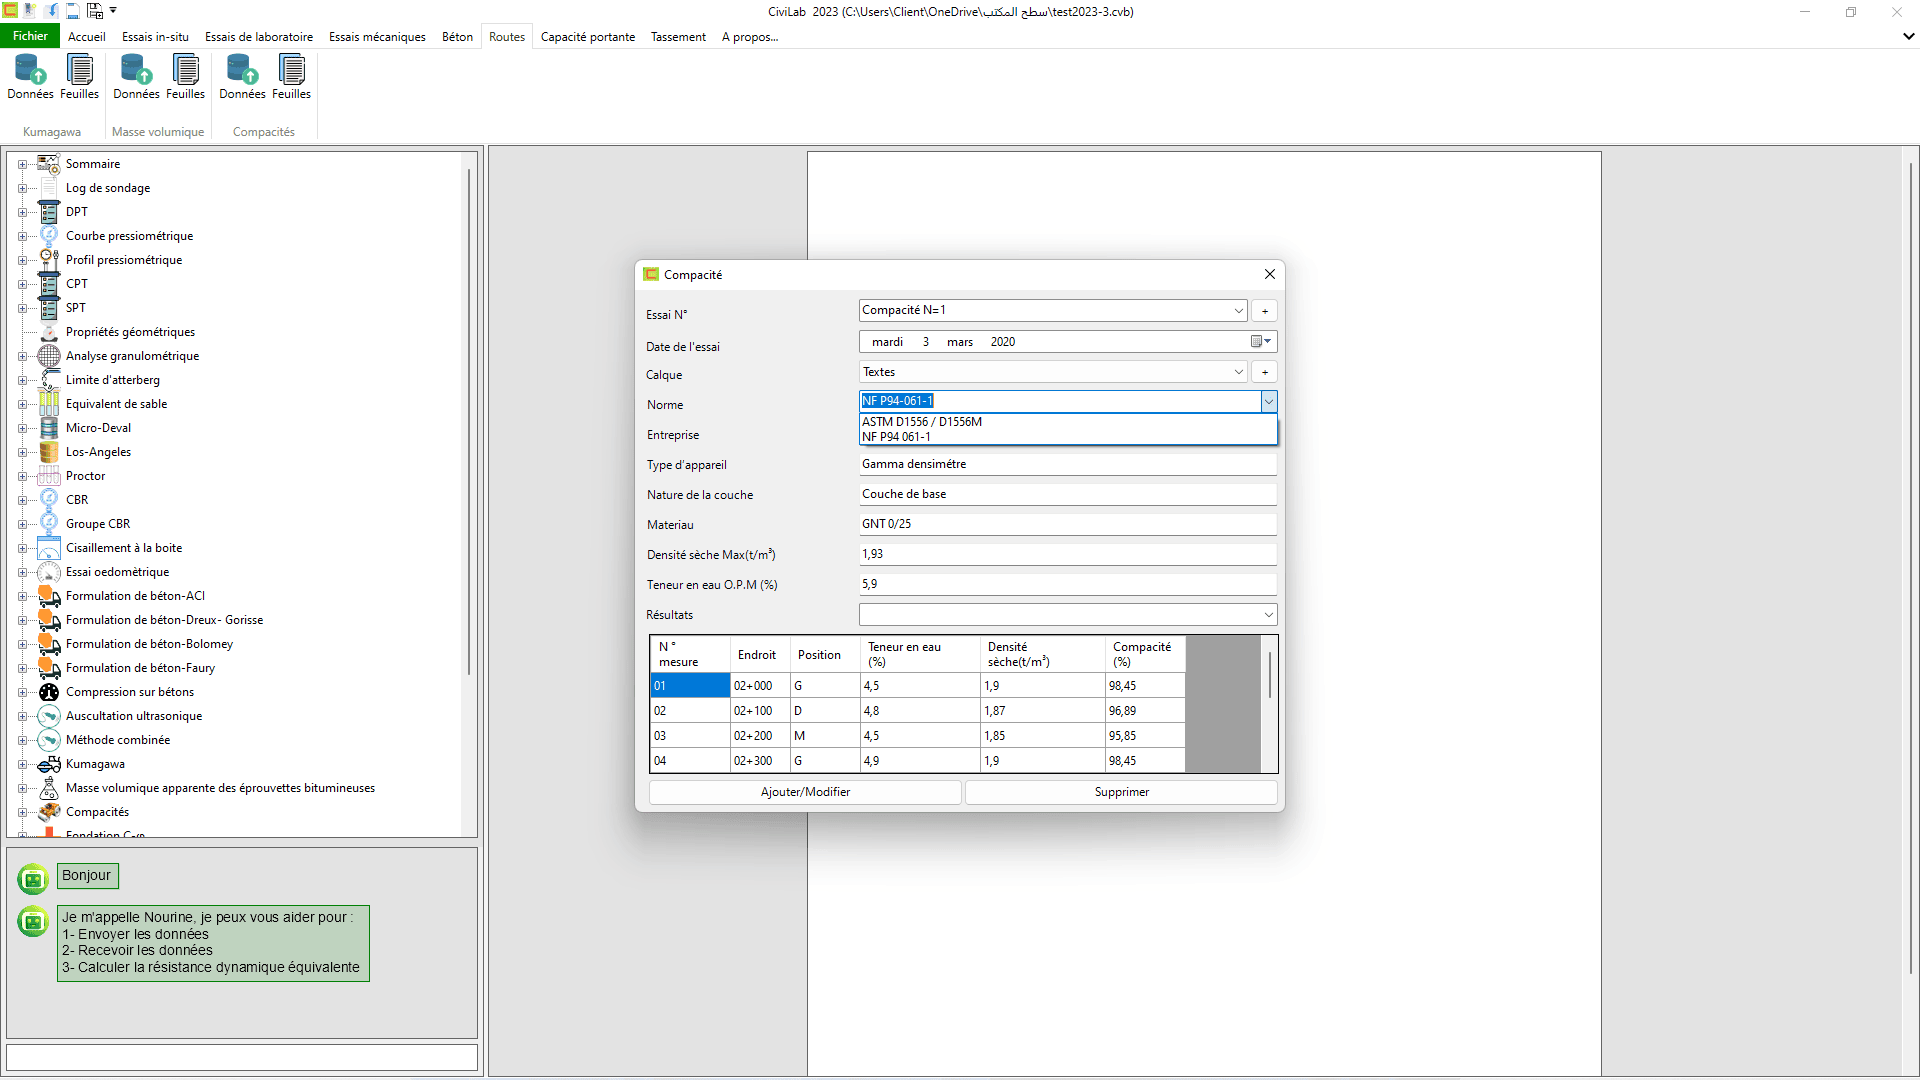The image size is (1920, 1080).
Task: Switch to the Accueil tab
Action: pyautogui.click(x=87, y=37)
